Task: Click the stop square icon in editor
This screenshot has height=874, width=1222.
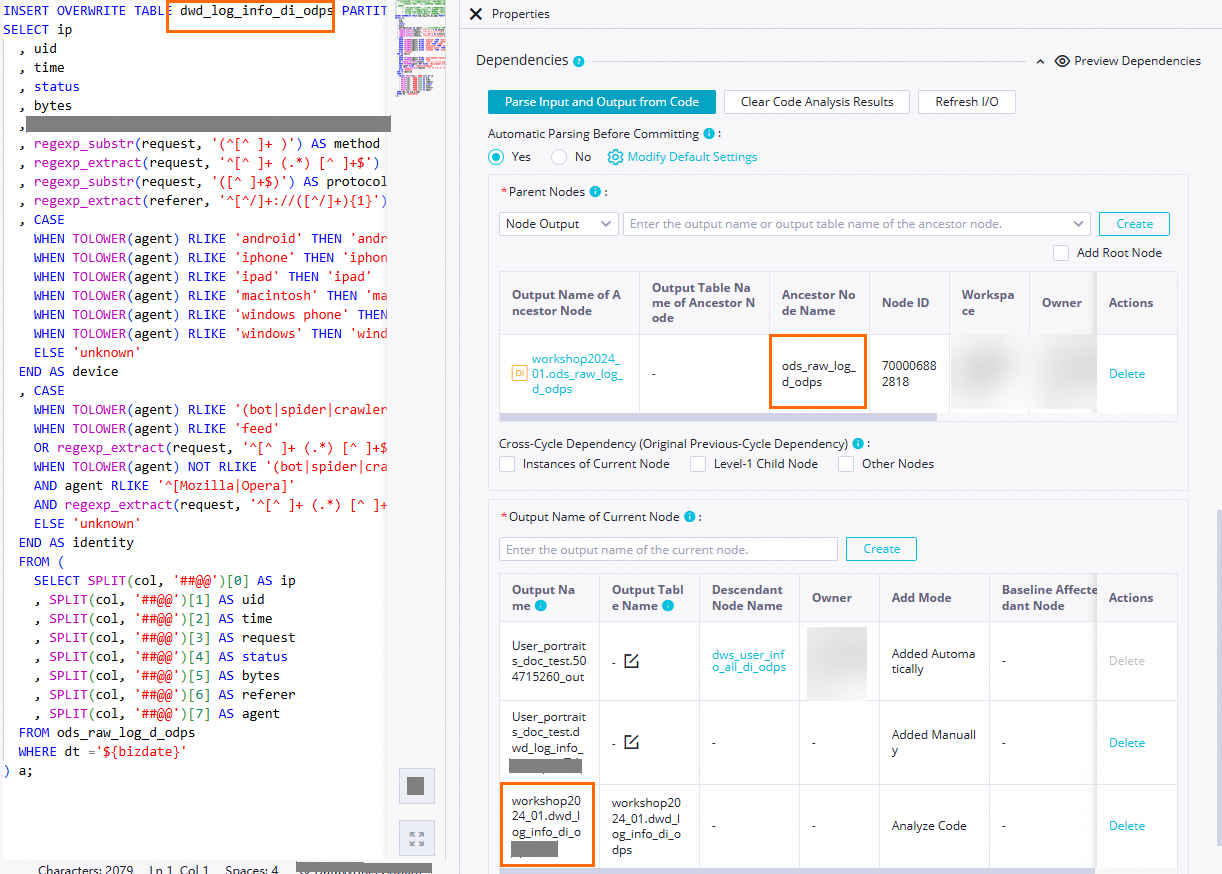Action: [x=416, y=786]
